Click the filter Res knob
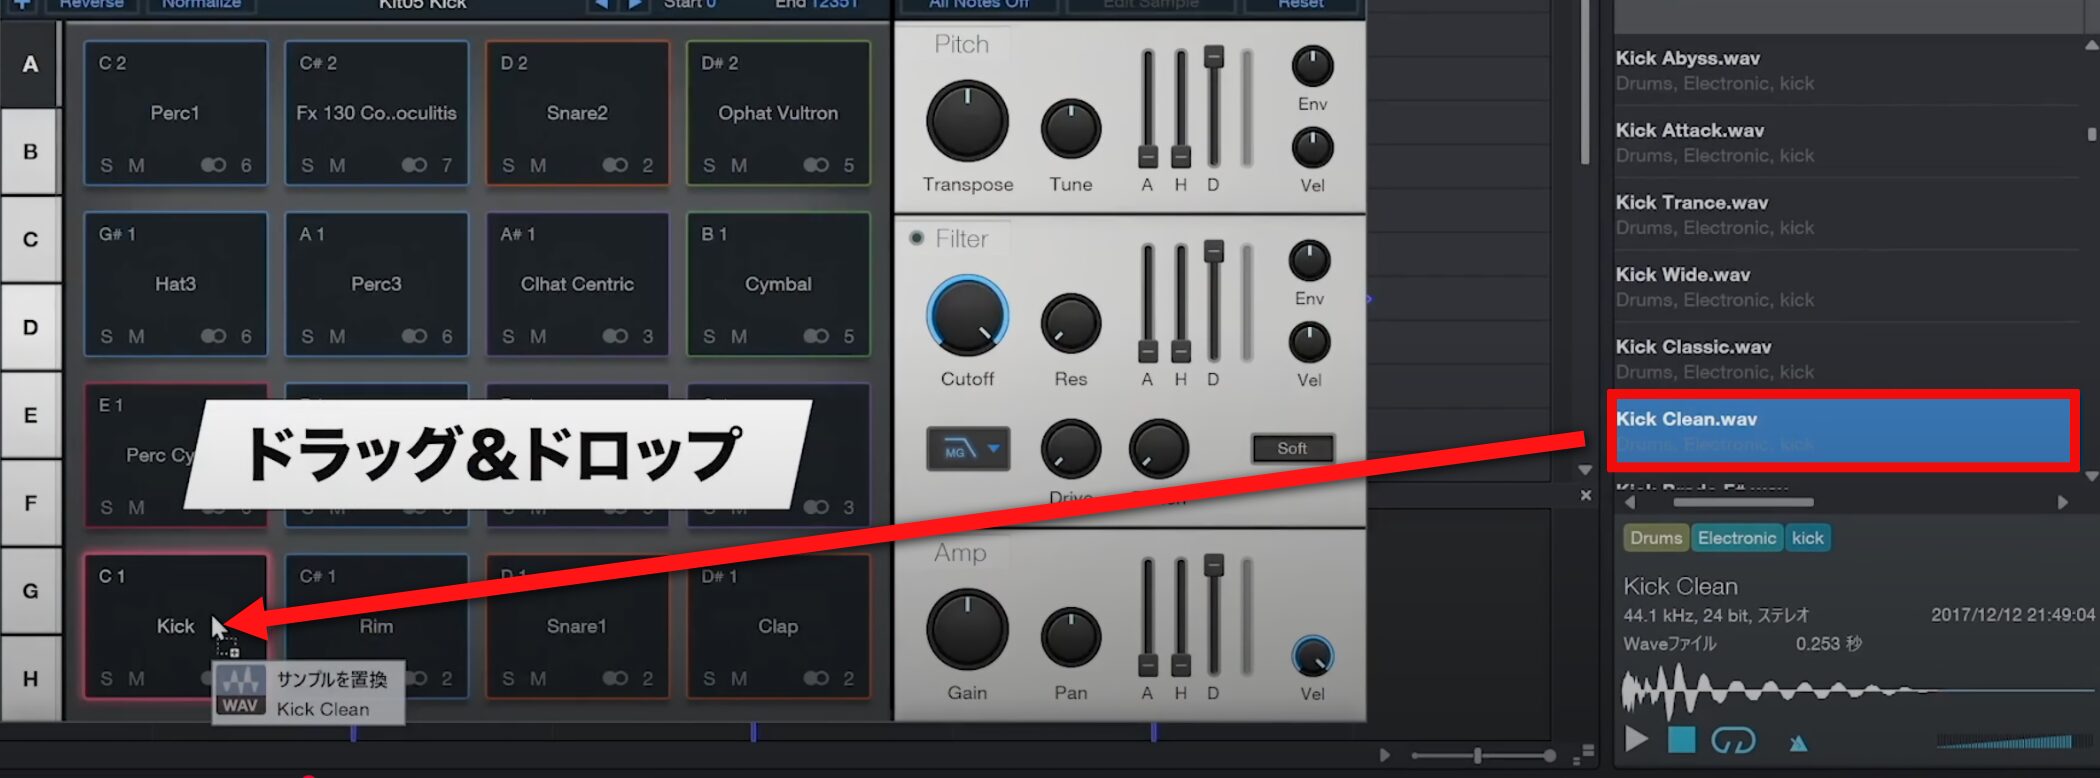Image resolution: width=2100 pixels, height=778 pixels. tap(1070, 324)
